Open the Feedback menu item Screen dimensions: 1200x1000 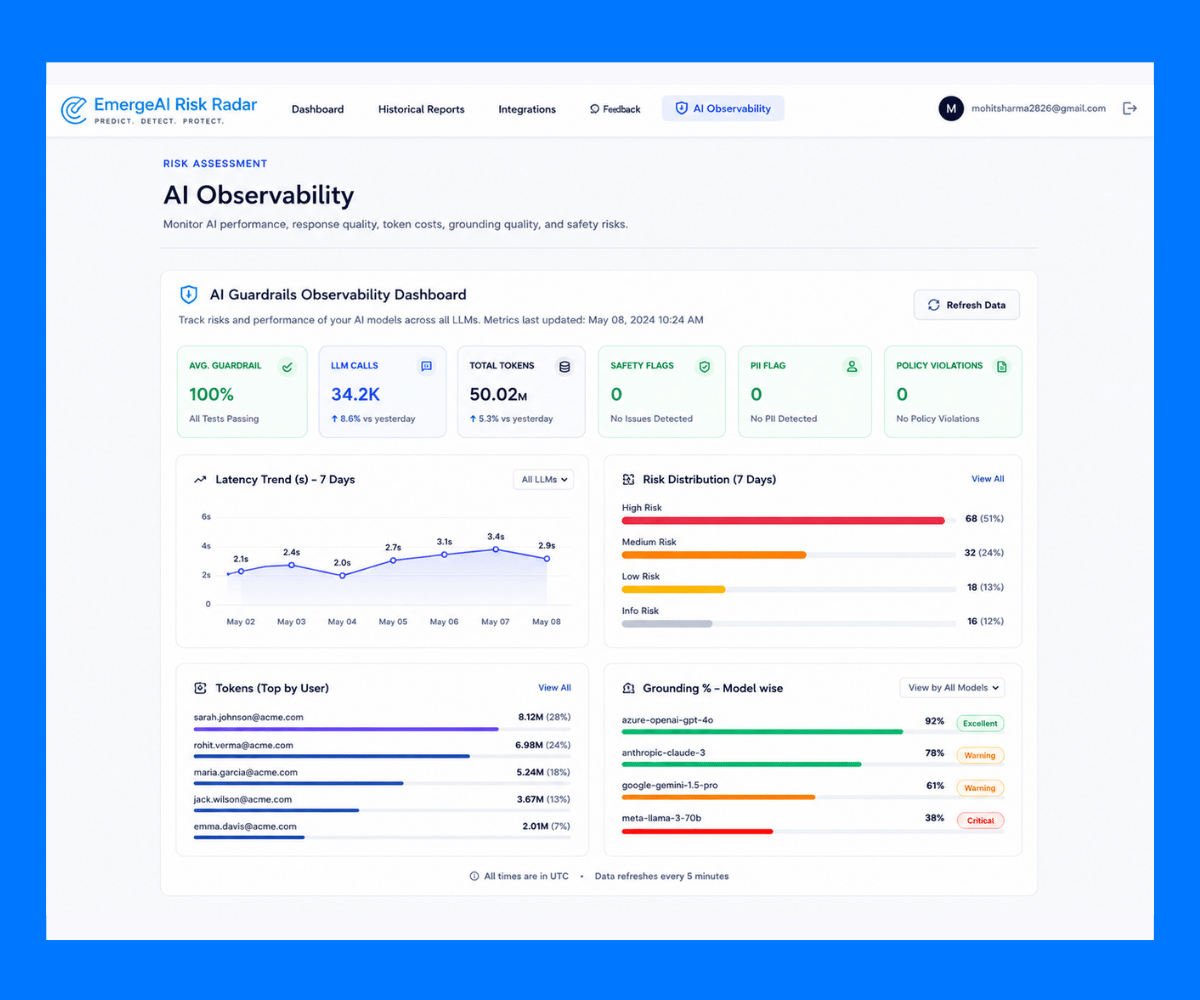(x=615, y=109)
